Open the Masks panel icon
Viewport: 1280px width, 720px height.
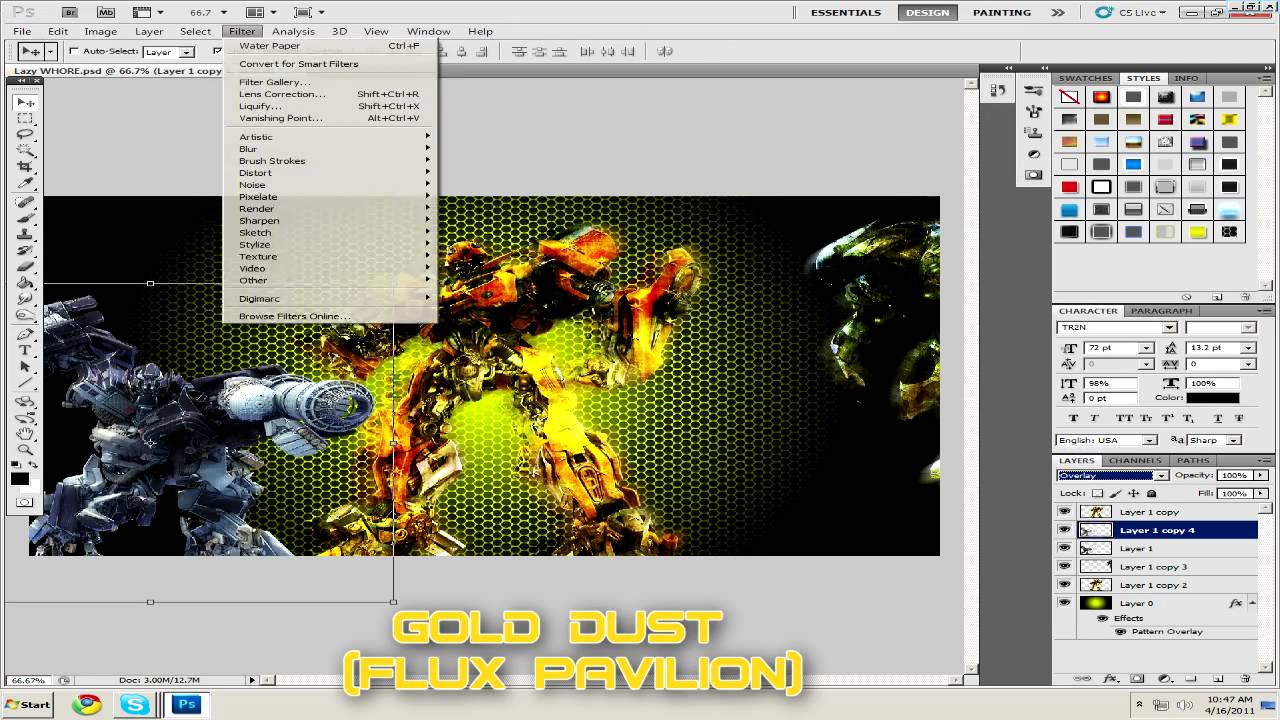click(x=1034, y=175)
